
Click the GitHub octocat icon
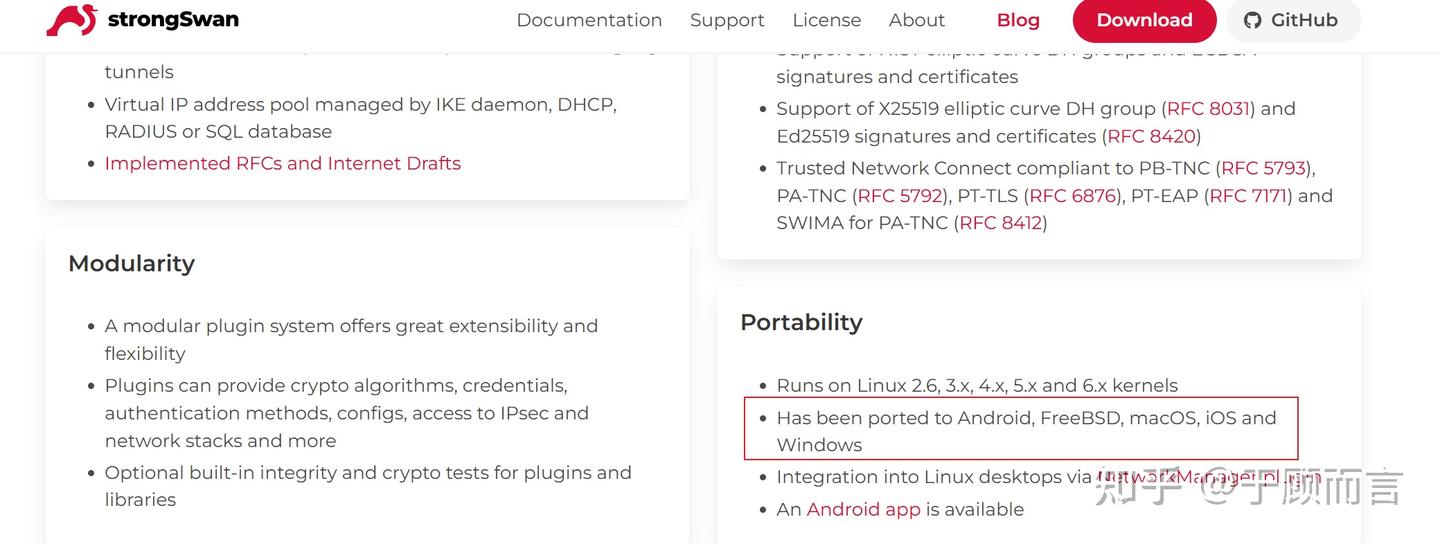(x=1252, y=20)
